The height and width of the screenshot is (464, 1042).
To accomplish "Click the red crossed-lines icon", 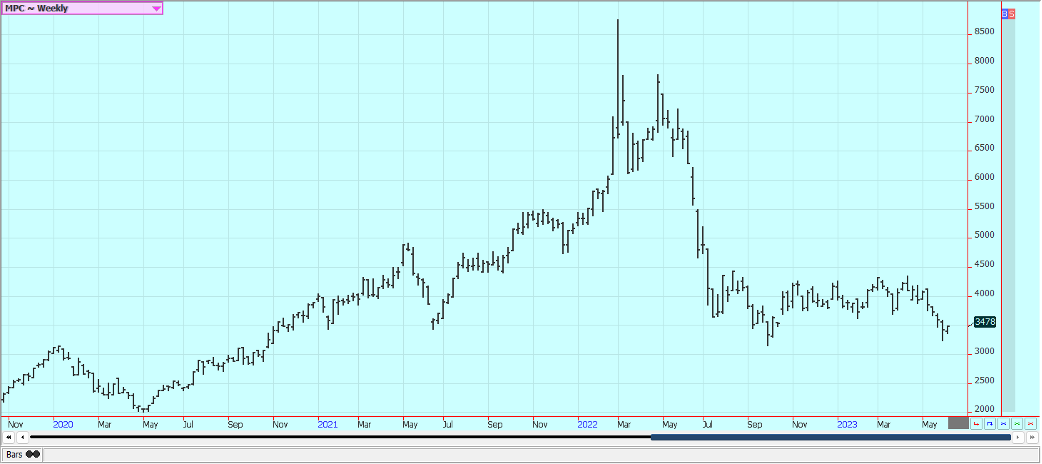I will tap(1030, 424).
